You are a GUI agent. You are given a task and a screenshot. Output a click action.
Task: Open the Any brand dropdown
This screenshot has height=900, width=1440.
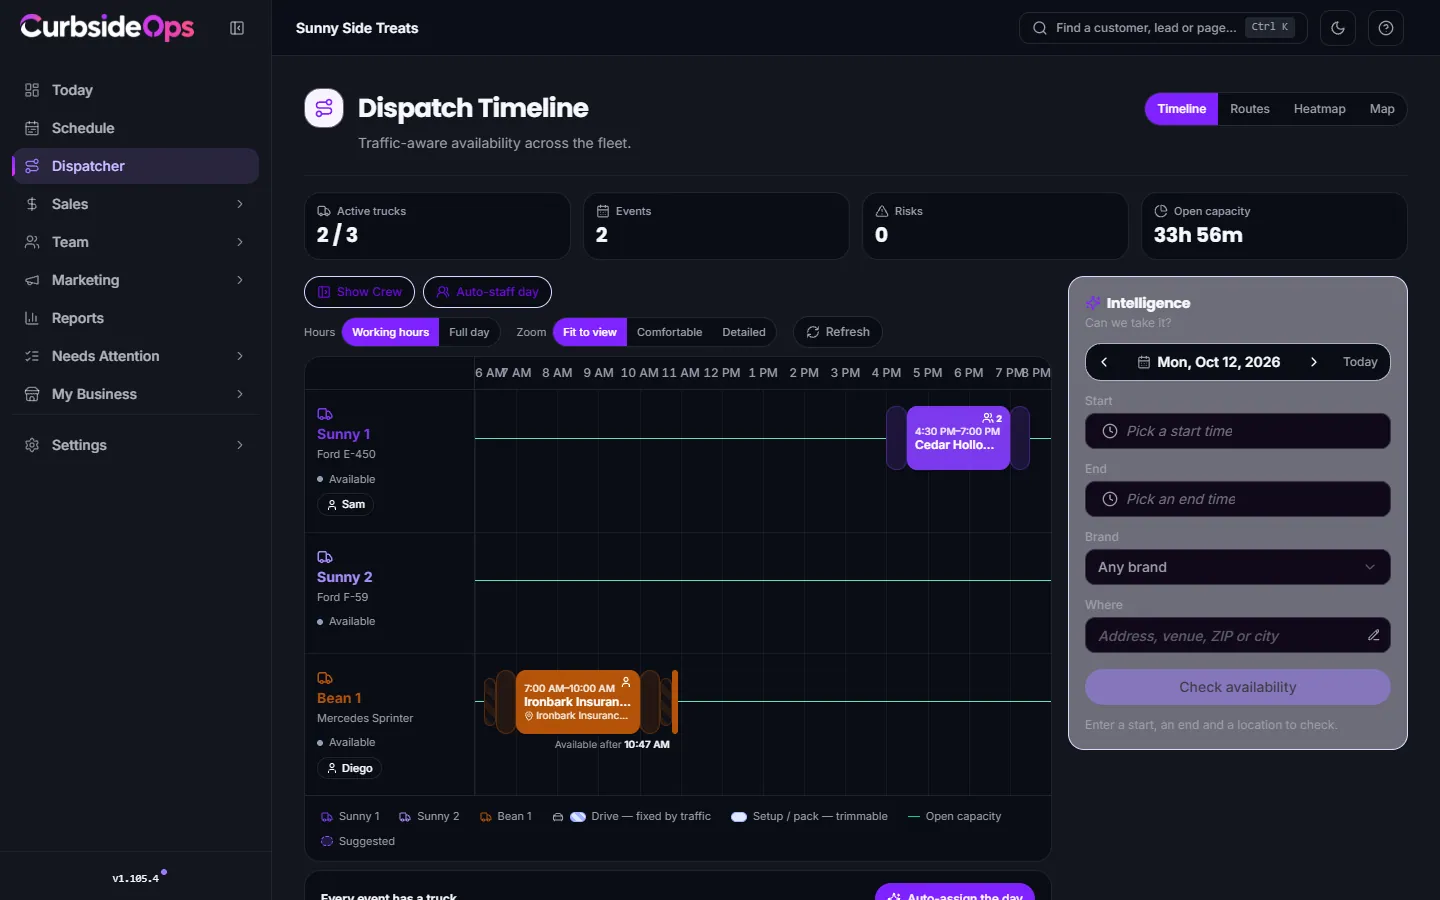[x=1237, y=567]
